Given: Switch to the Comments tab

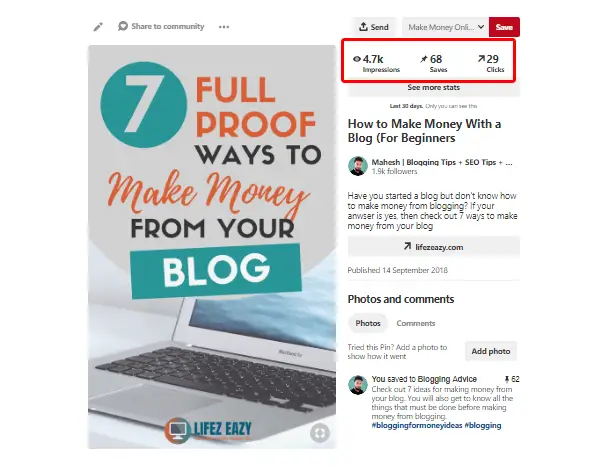Looking at the screenshot, I should 416,323.
